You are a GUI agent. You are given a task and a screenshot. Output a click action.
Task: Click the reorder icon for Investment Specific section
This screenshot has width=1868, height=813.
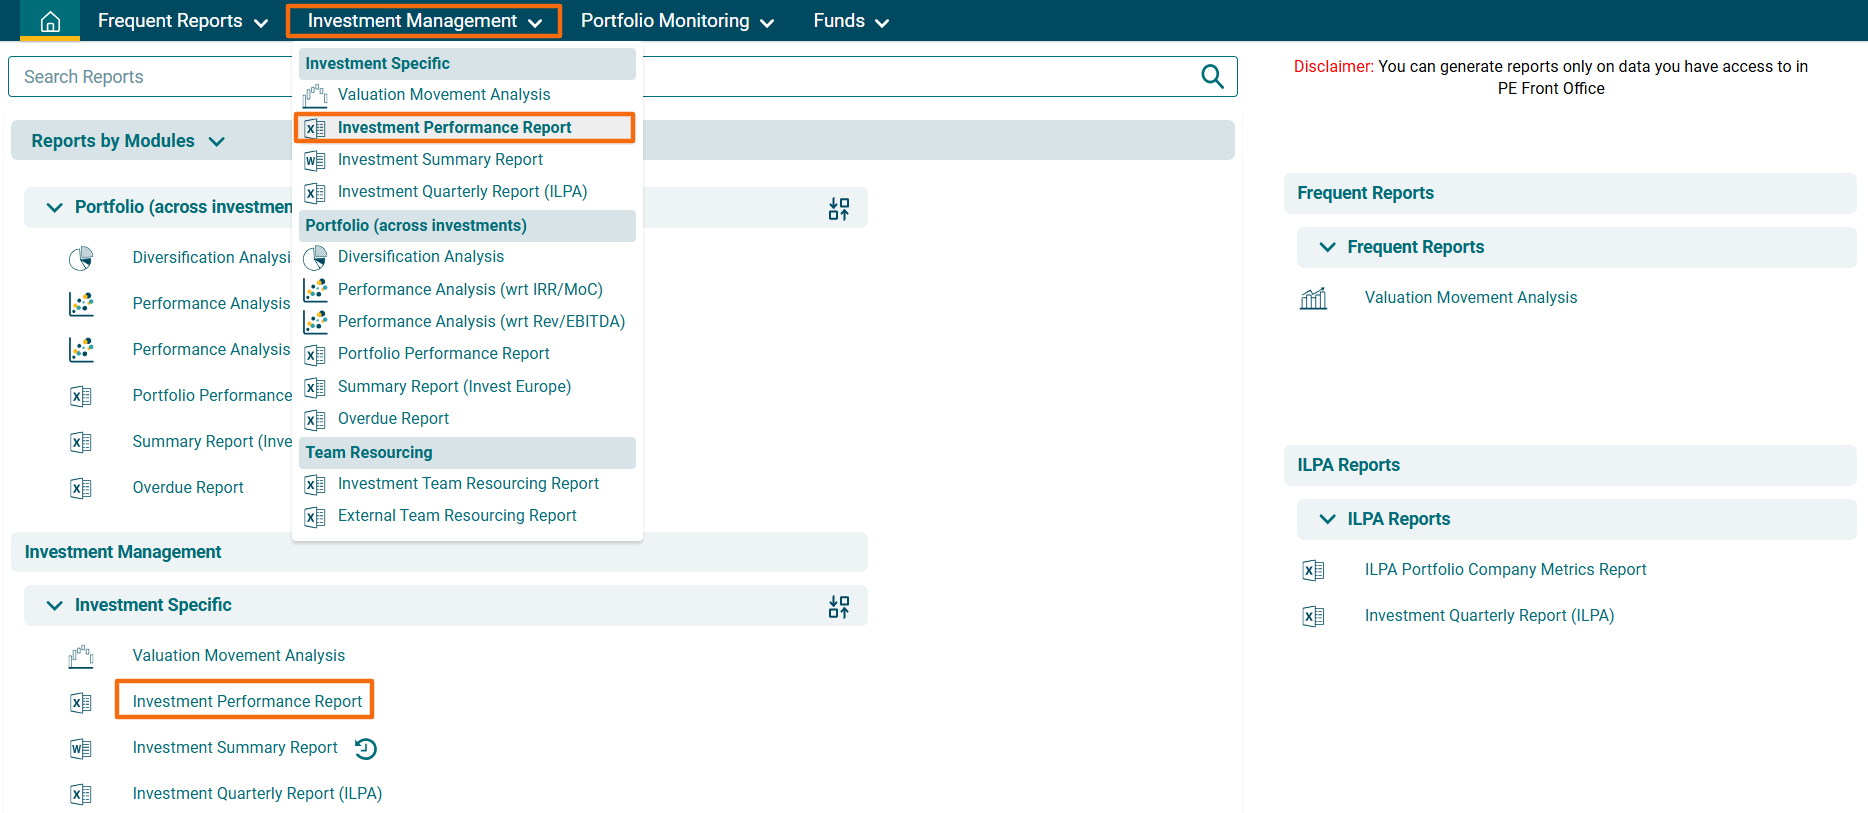(838, 606)
